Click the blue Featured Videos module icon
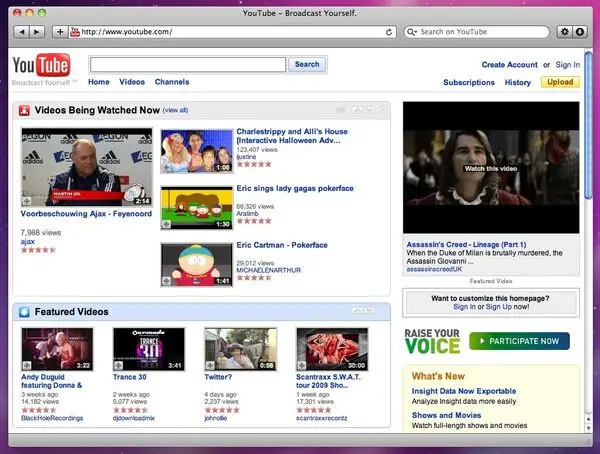This screenshot has width=600, height=454. pos(24,312)
